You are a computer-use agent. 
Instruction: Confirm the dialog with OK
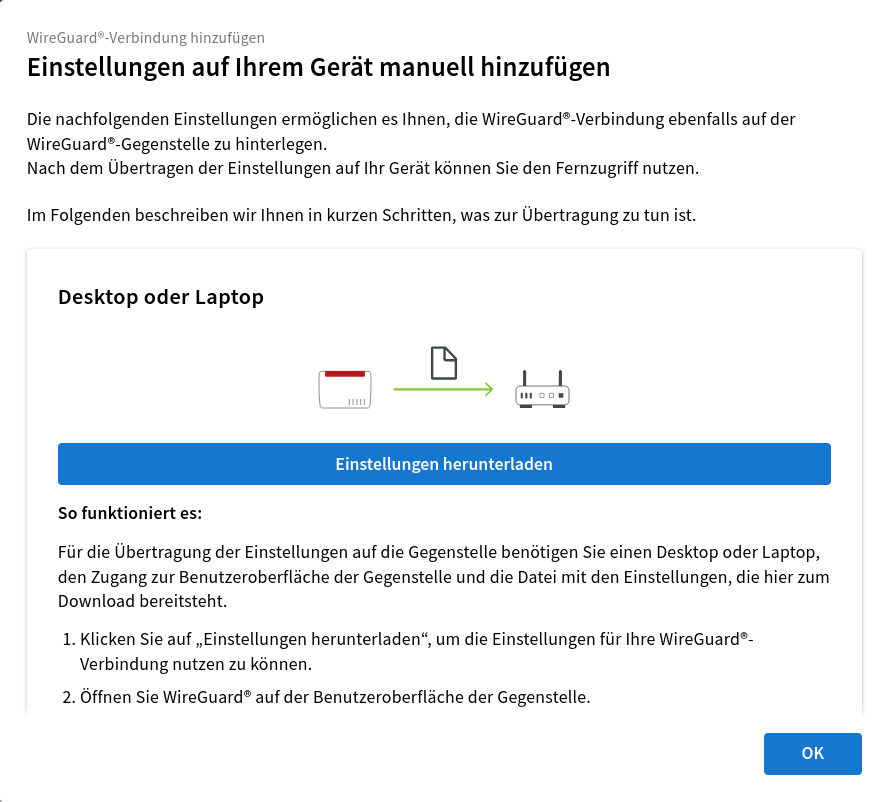pos(812,754)
